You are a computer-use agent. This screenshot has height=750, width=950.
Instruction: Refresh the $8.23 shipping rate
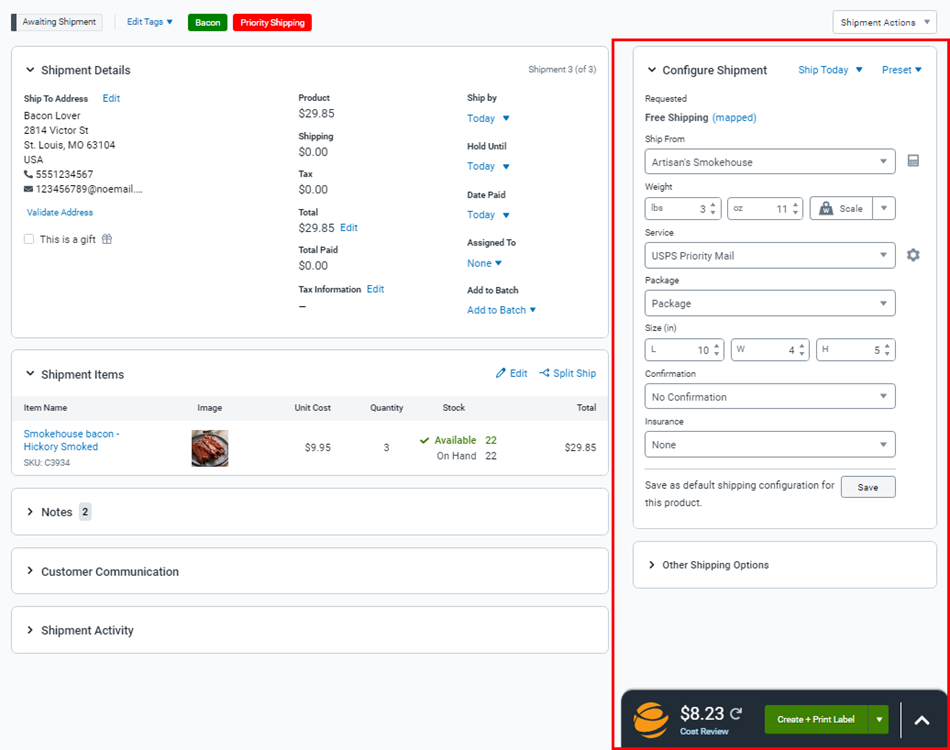736,714
